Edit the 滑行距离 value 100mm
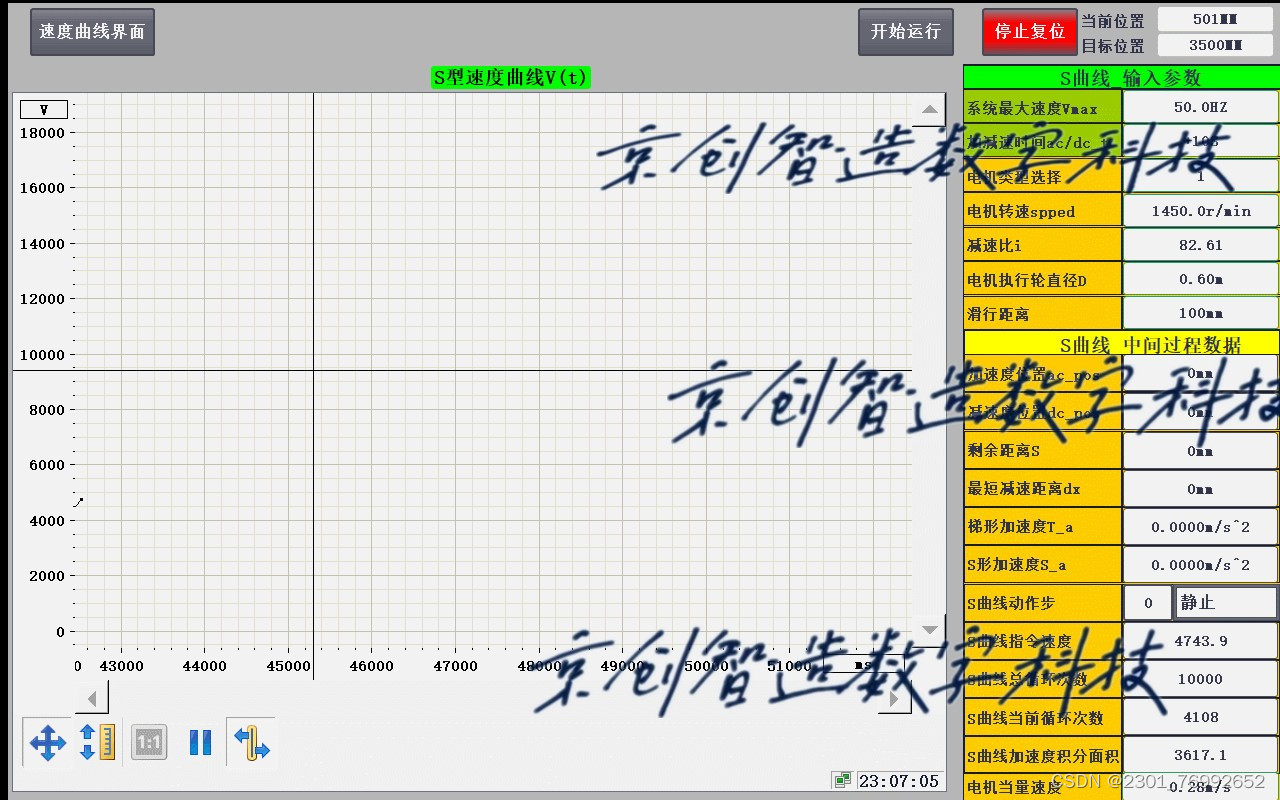 tap(1200, 314)
